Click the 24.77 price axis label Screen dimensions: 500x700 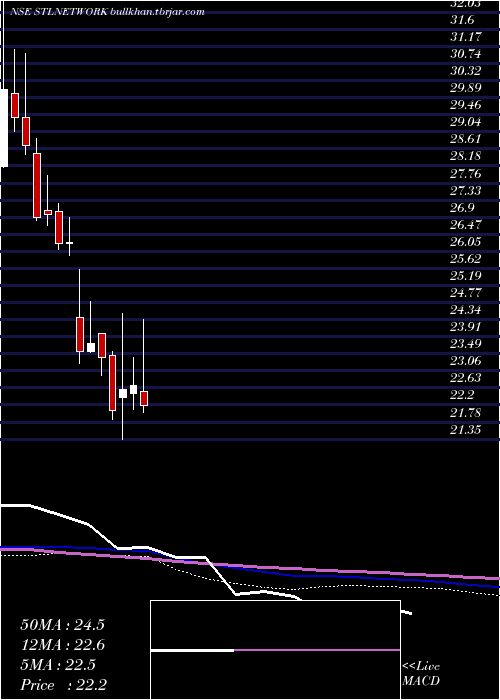pyautogui.click(x=466, y=292)
